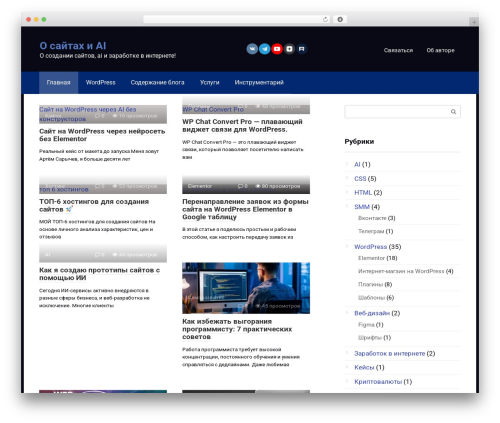Open the Заработок в интернете category
The width and height of the screenshot is (500, 423).
[x=389, y=353]
